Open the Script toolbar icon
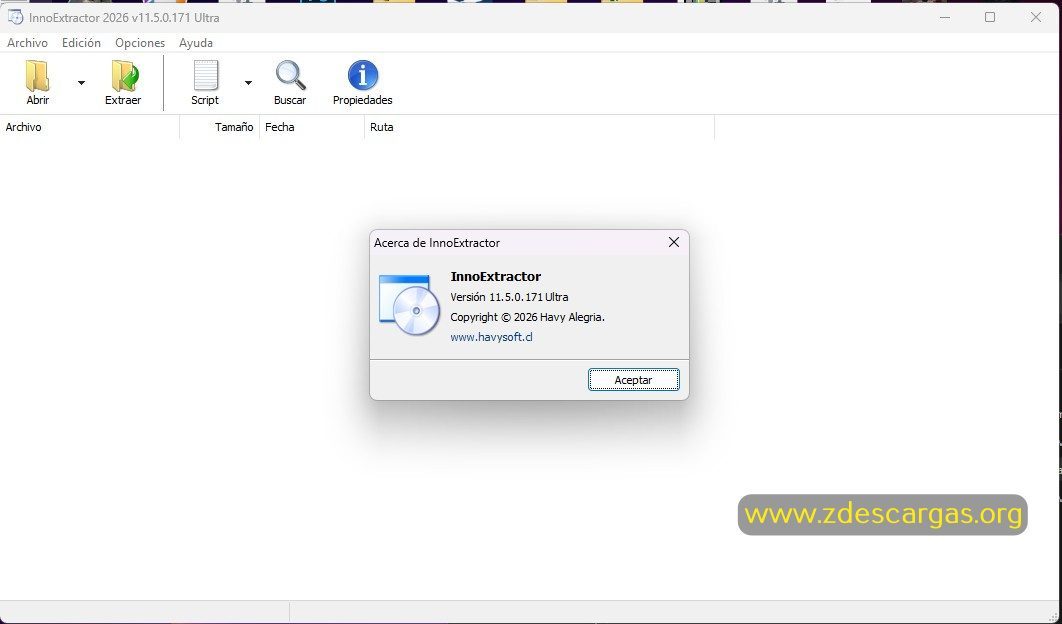The image size is (1062, 624). (x=205, y=83)
